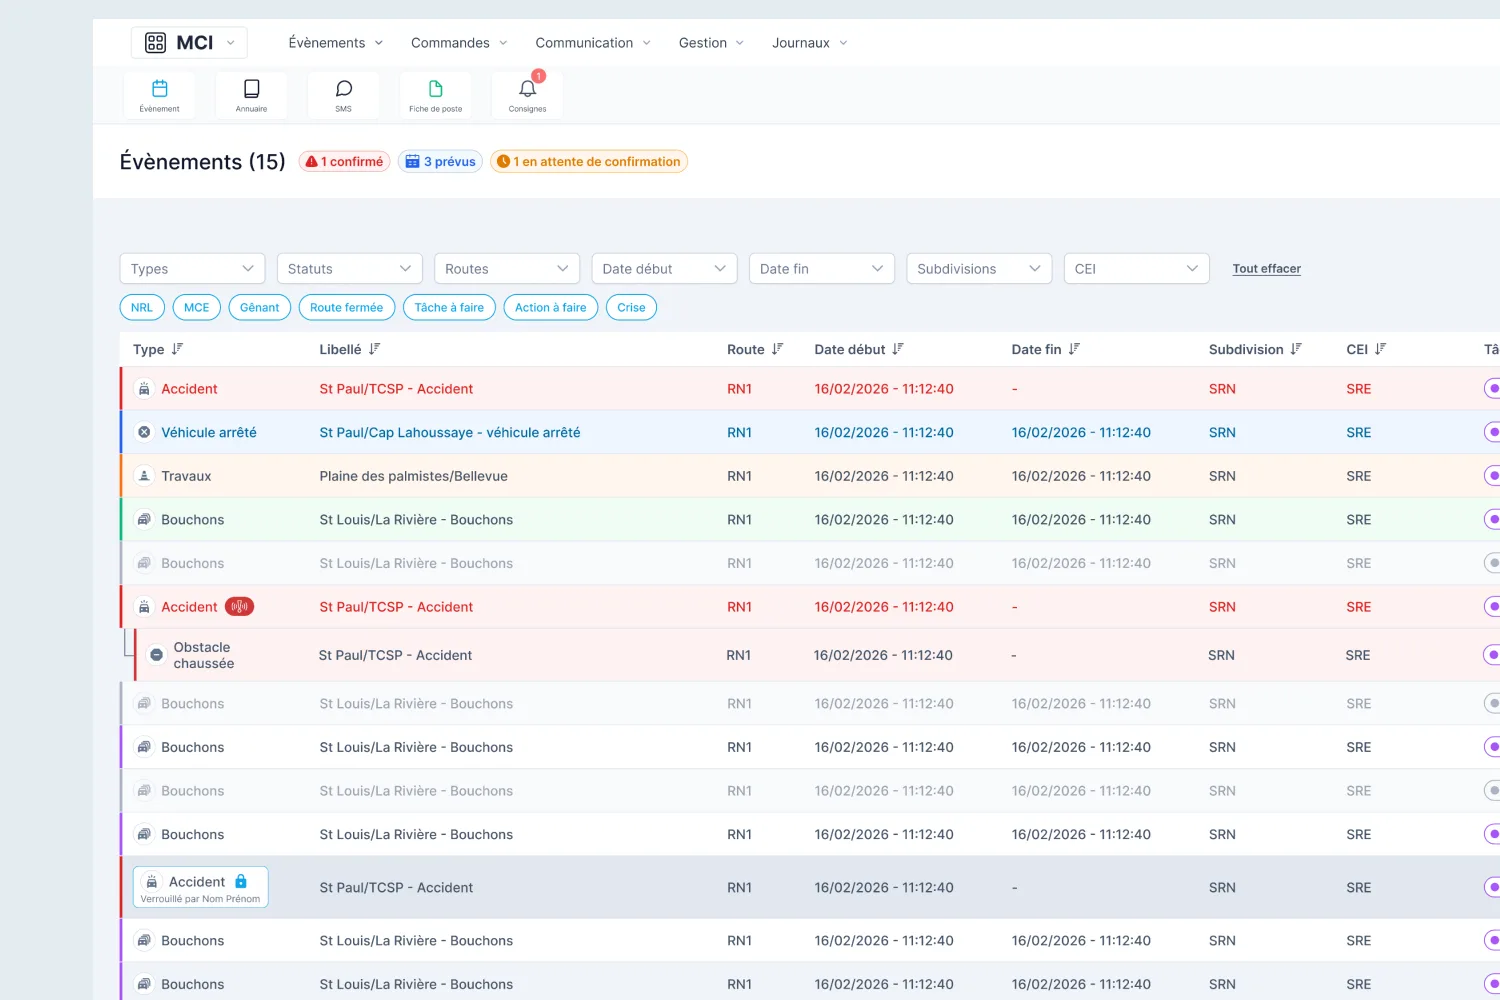Open the Journaux menu
The height and width of the screenshot is (1000, 1500).
pos(810,43)
